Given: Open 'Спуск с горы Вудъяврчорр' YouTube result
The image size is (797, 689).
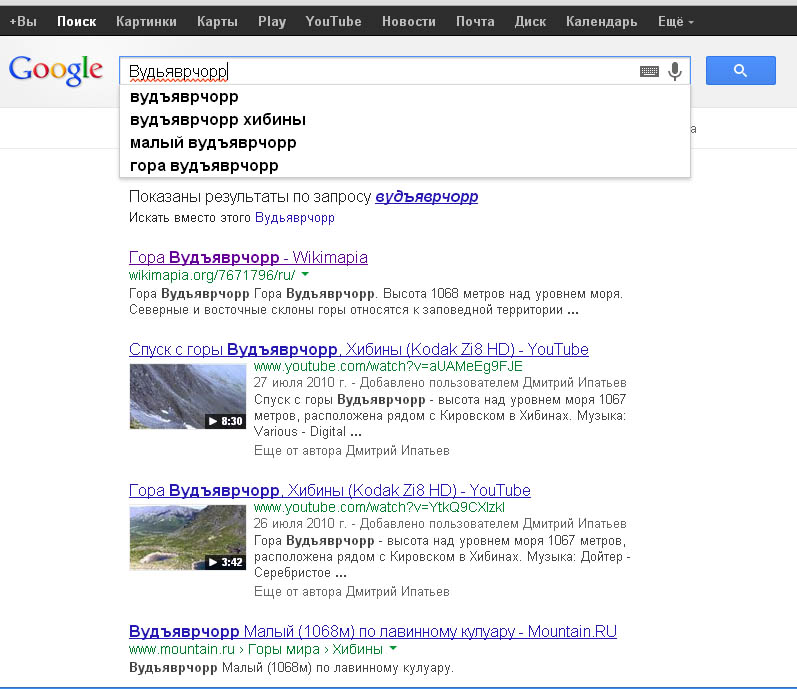Looking at the screenshot, I should pyautogui.click(x=358, y=350).
